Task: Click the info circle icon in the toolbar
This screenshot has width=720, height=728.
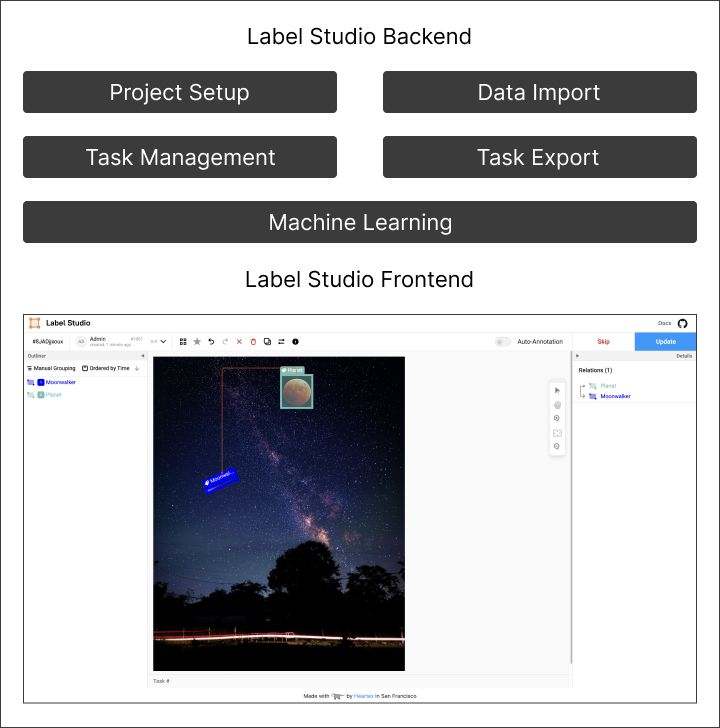Action: coord(295,342)
